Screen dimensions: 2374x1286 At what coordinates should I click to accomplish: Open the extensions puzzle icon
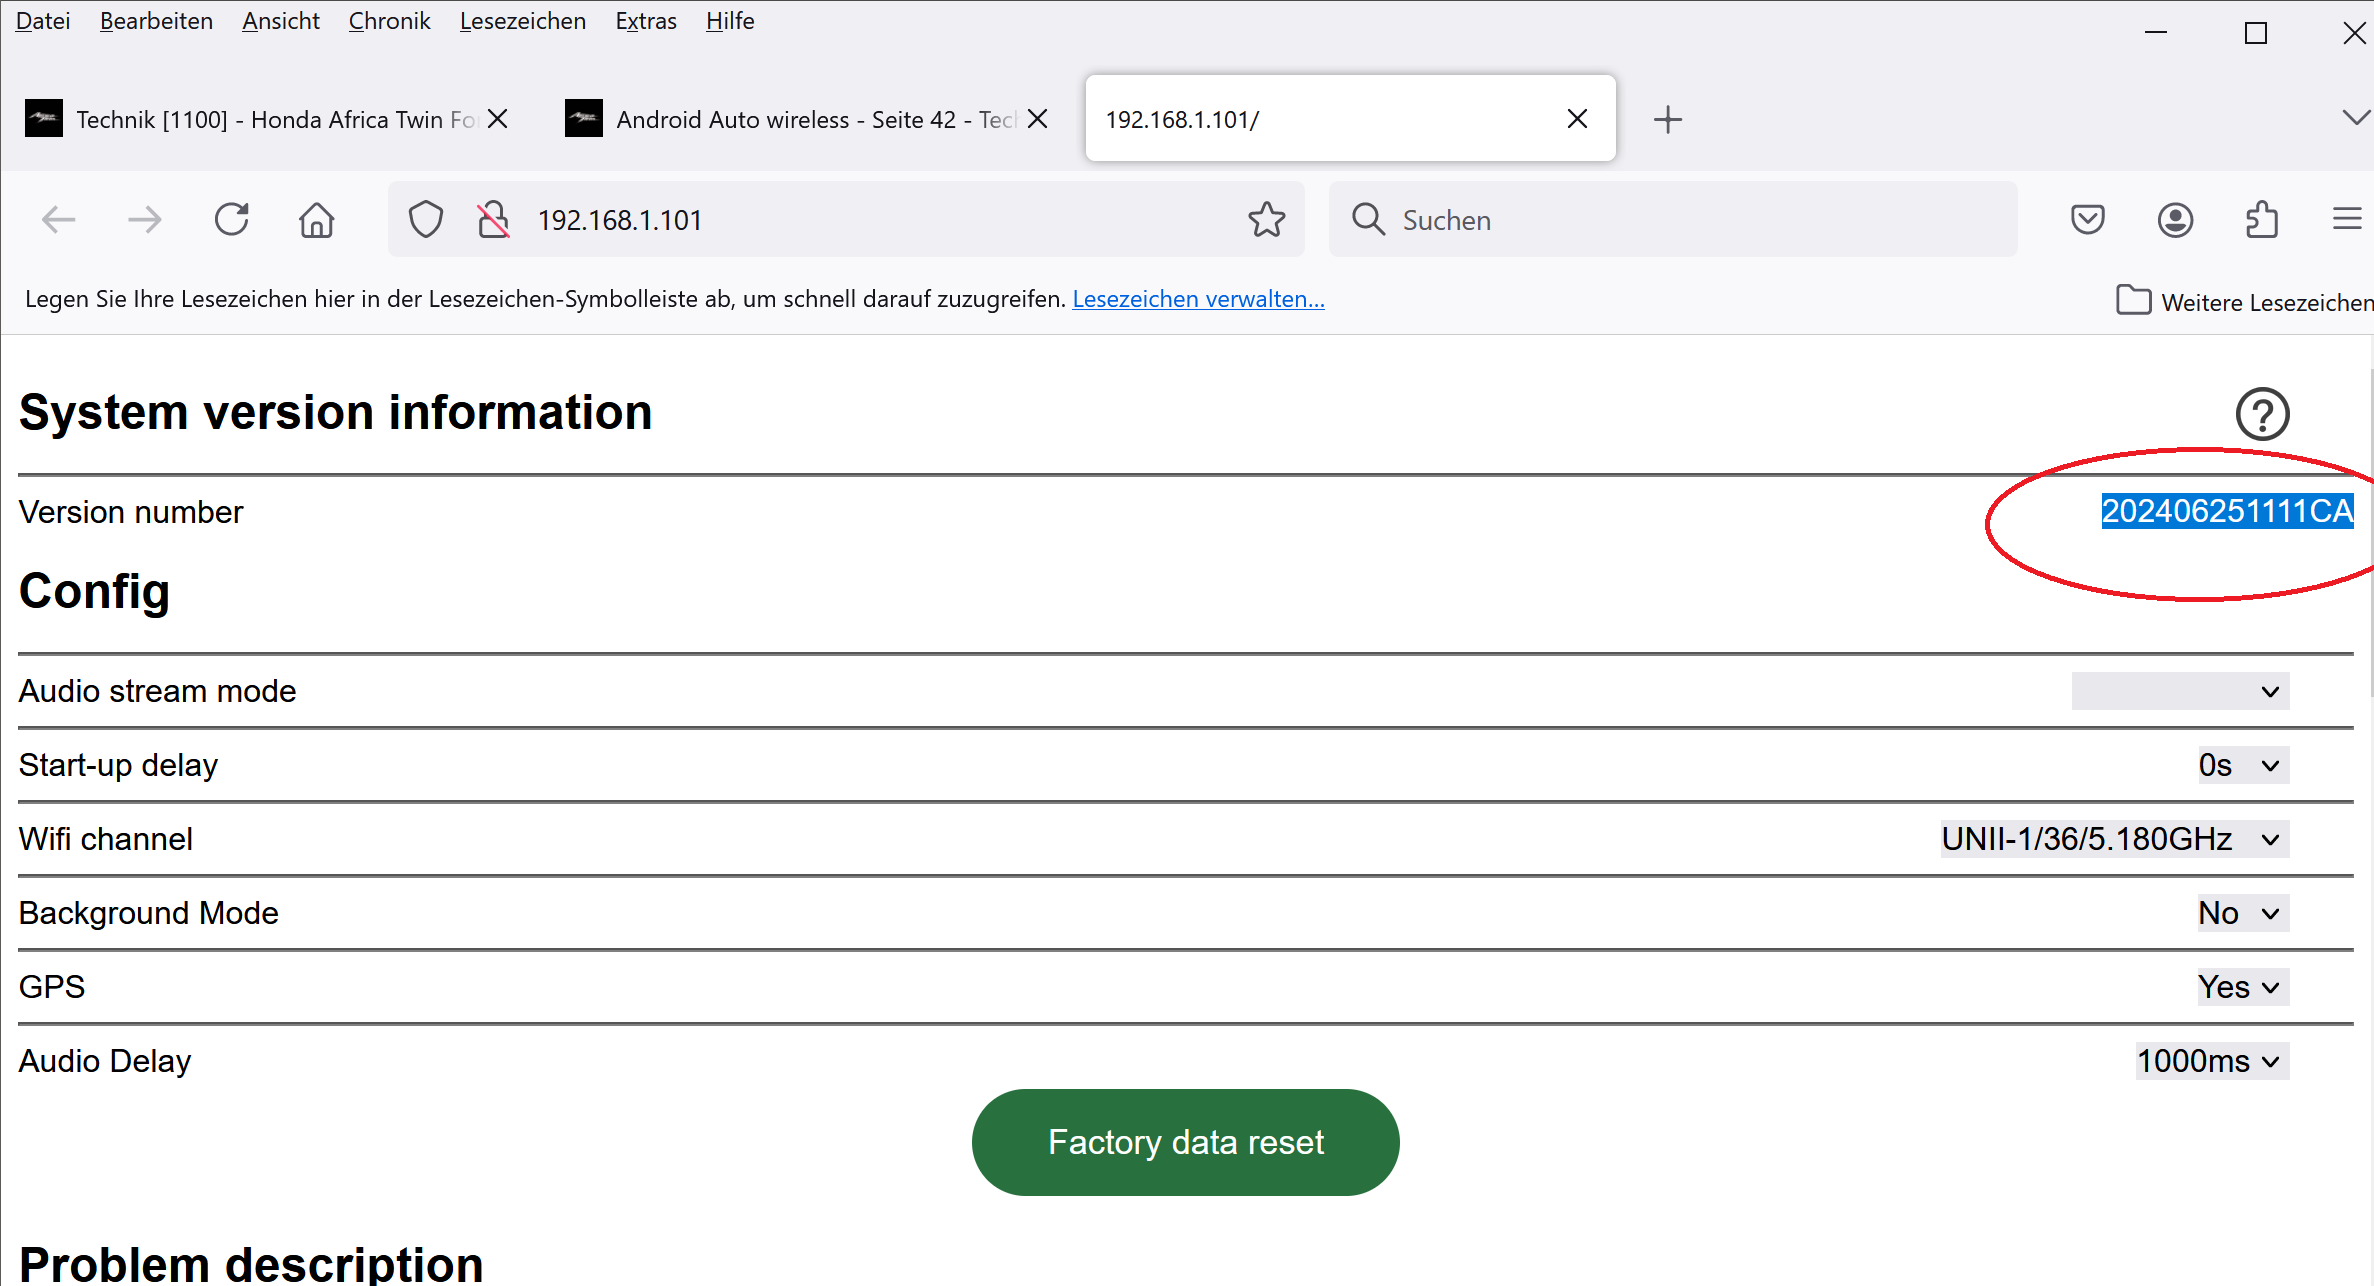click(x=2261, y=219)
